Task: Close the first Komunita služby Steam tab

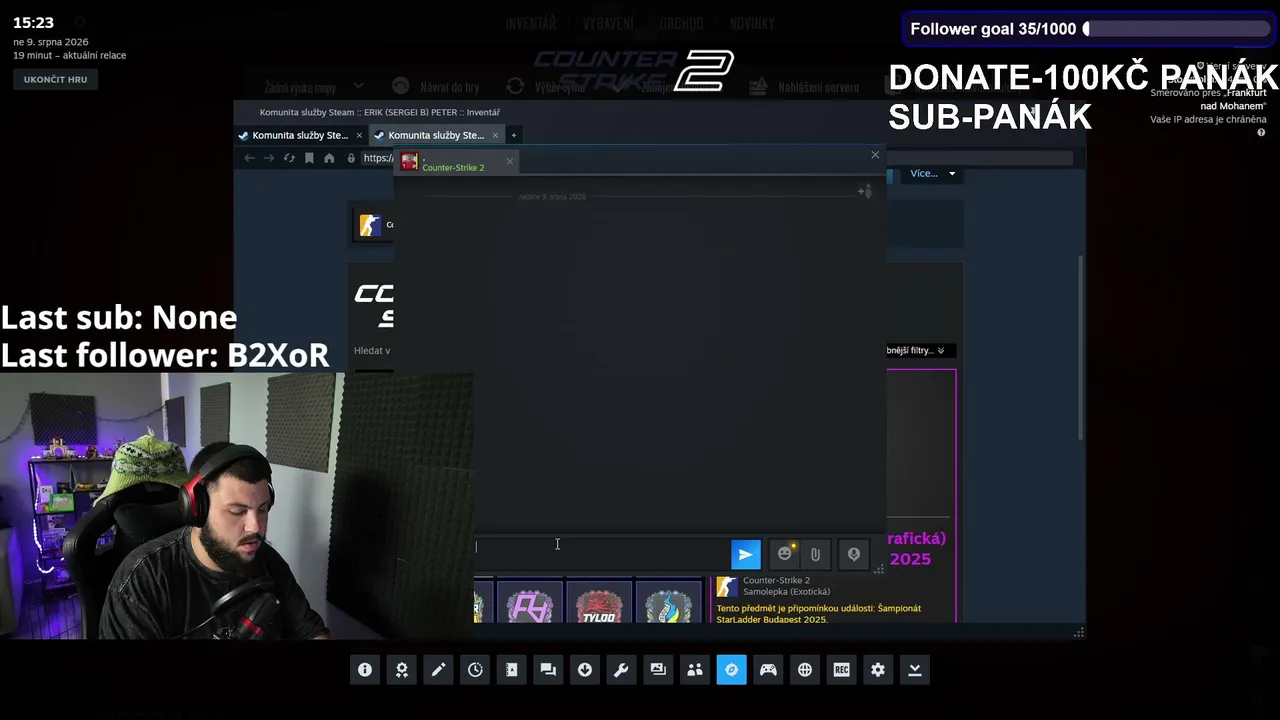Action: pos(359,135)
